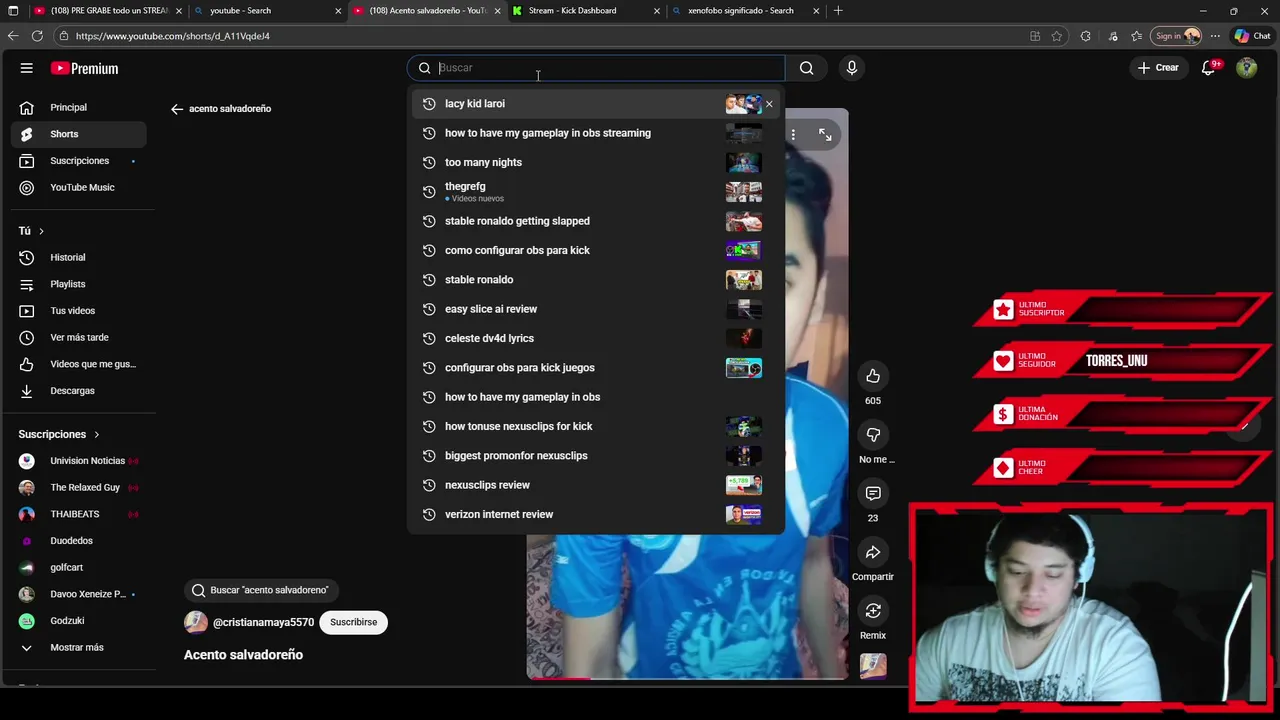The height and width of the screenshot is (720, 1280).
Task: Expand the Tú section chevron
Action: pyautogui.click(x=41, y=231)
